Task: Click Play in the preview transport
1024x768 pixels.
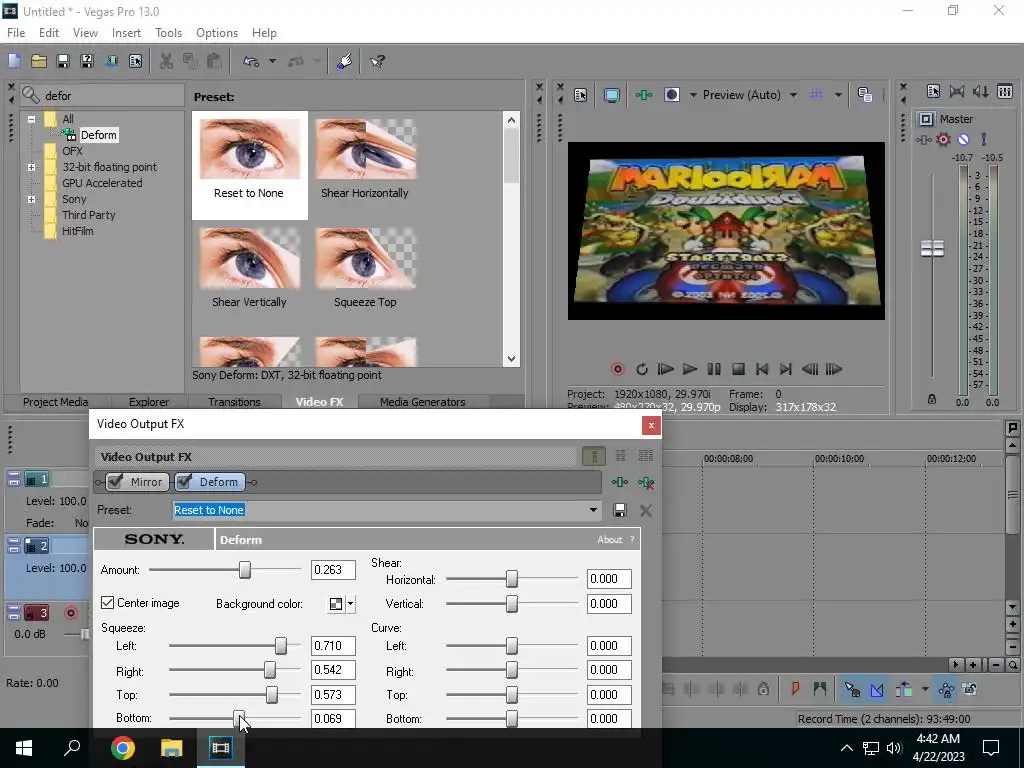Action: 690,369
